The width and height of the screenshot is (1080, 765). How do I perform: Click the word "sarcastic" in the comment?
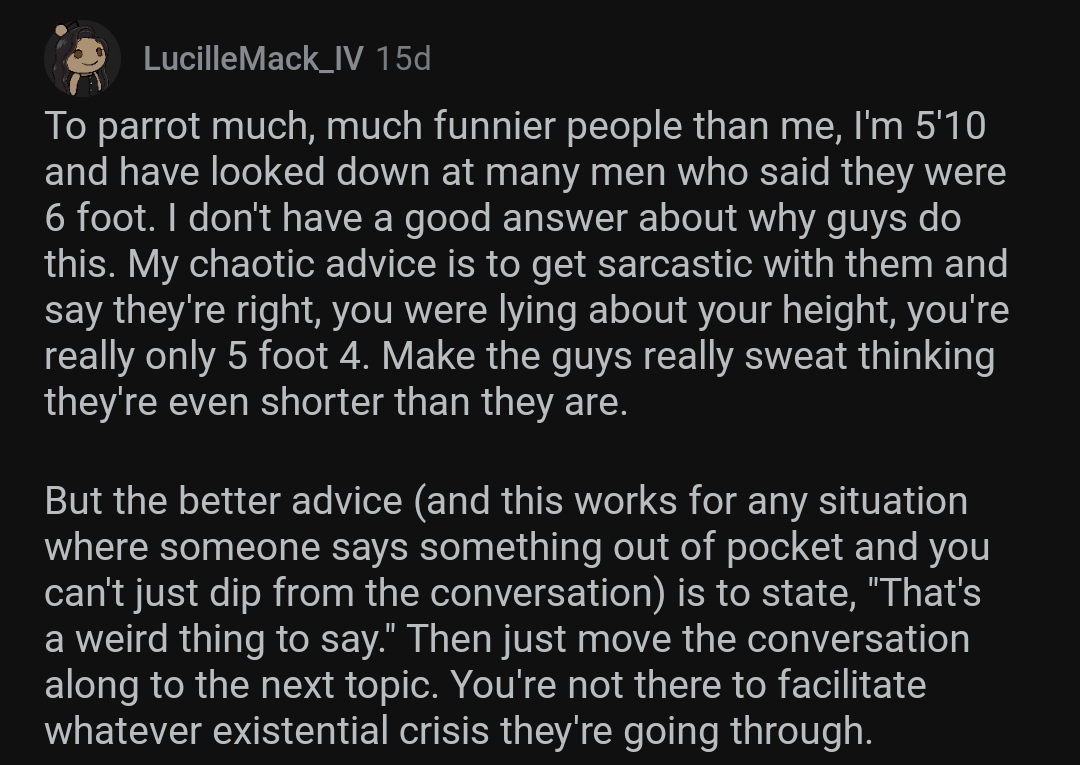(674, 264)
